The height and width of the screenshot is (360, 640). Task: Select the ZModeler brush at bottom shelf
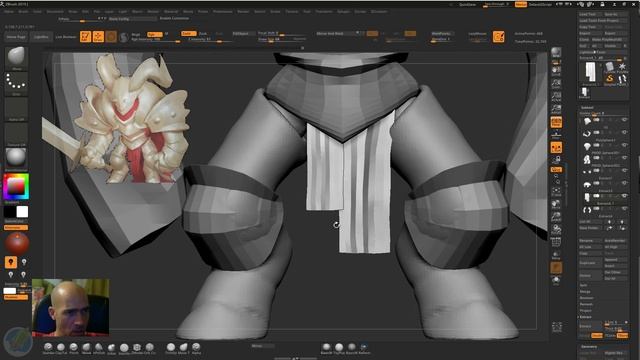point(137,348)
